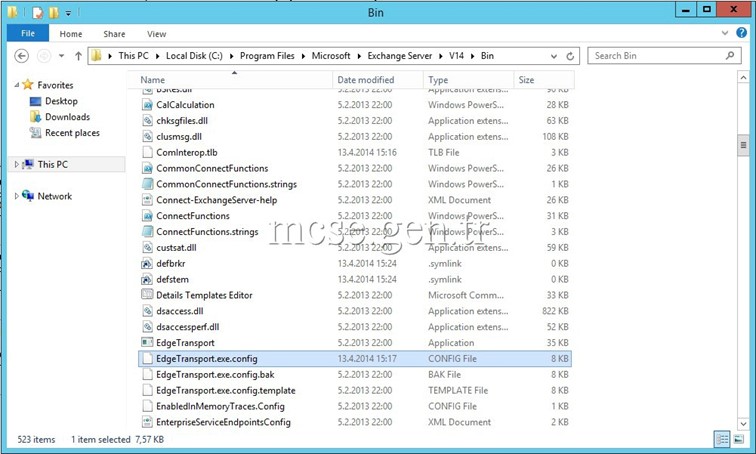Select 'EdgeTransport.exe.config.template' file name

[x=226, y=390]
